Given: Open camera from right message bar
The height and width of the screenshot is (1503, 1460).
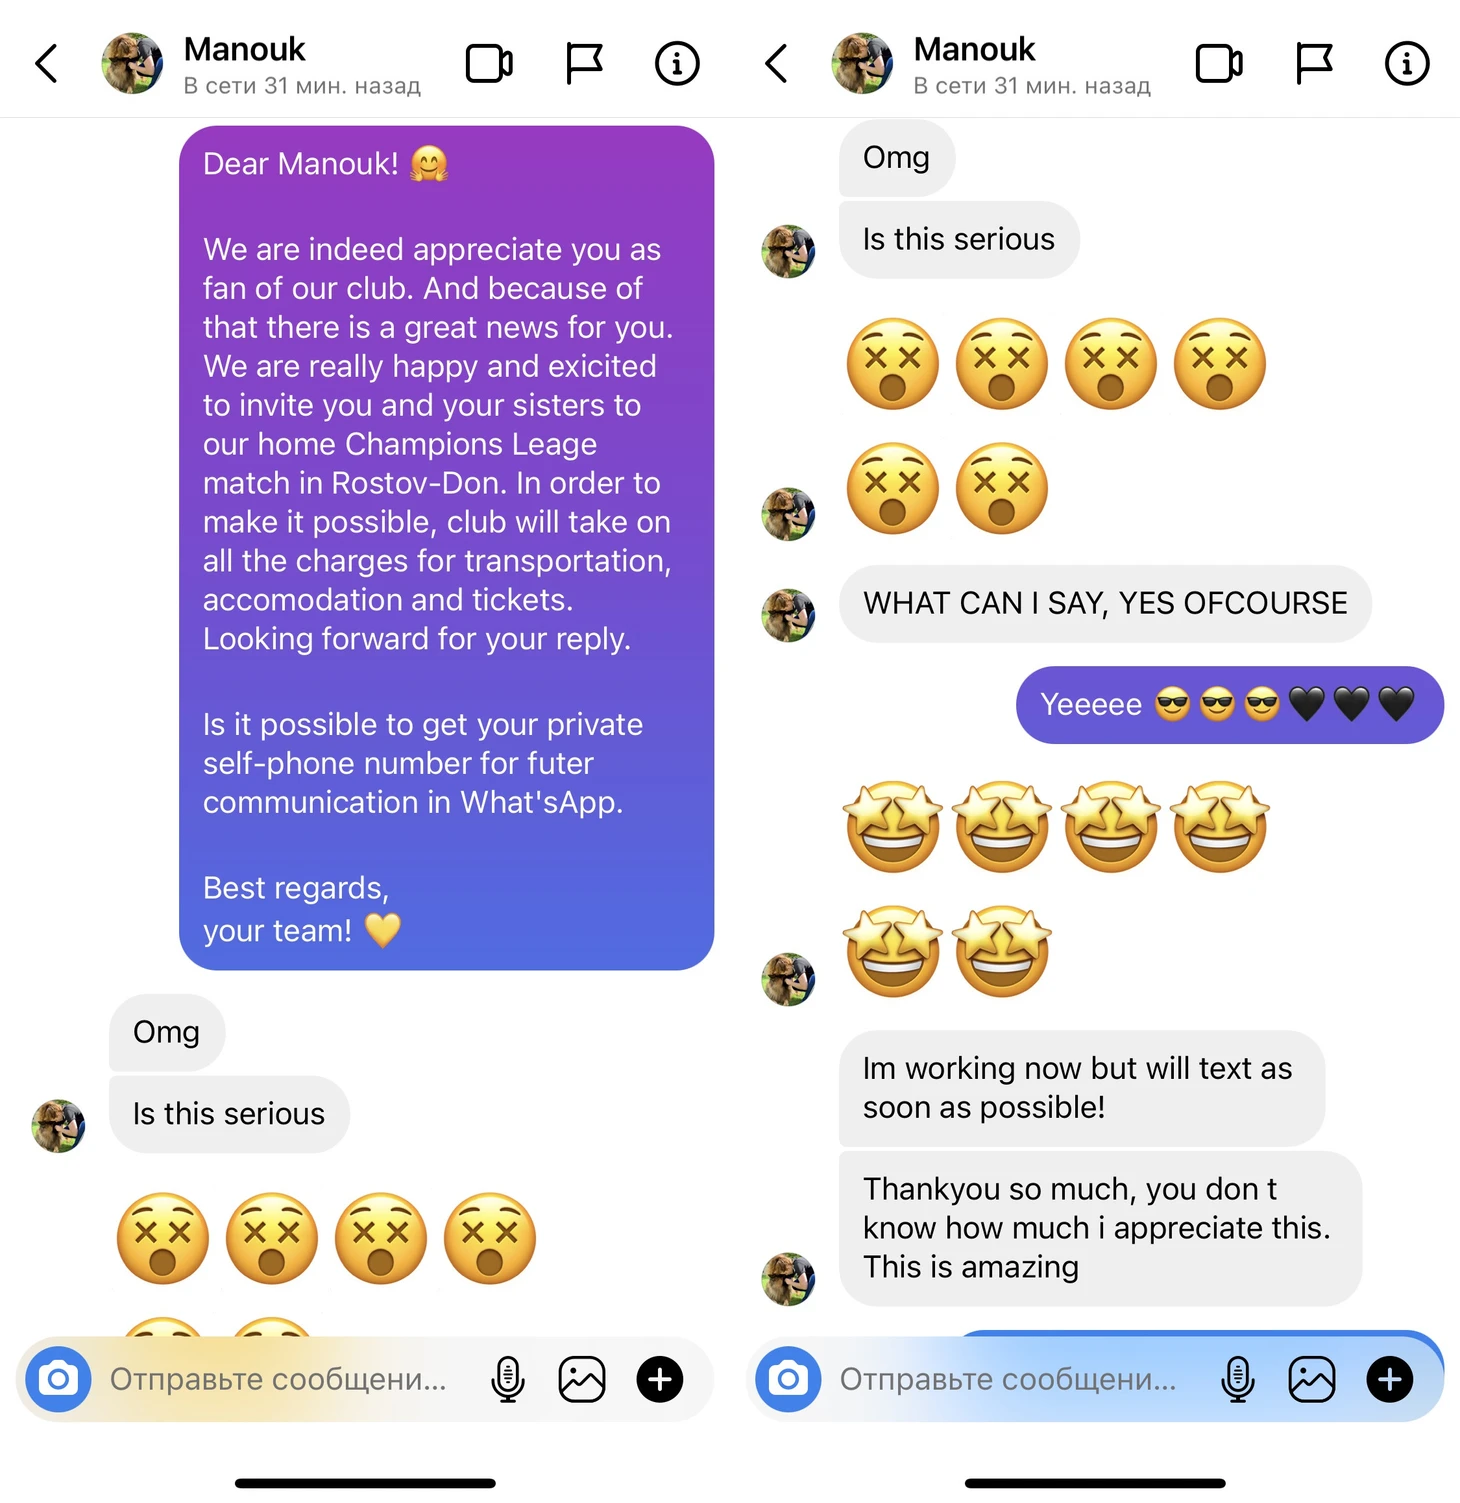Looking at the screenshot, I should click(x=788, y=1379).
